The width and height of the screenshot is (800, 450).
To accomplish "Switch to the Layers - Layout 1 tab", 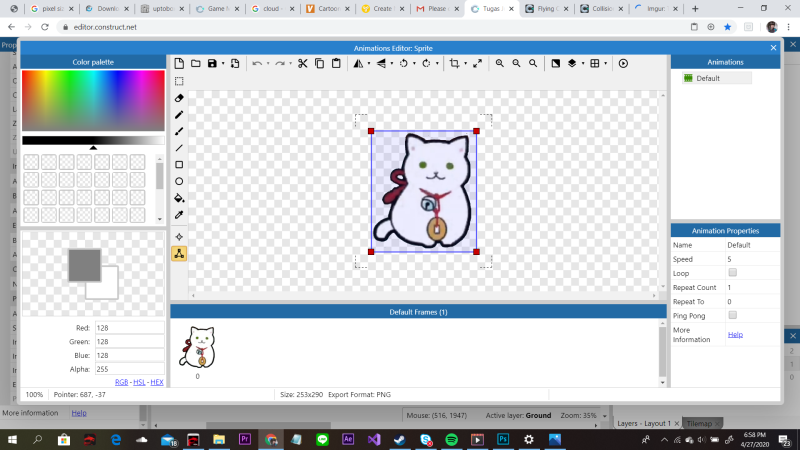I will pos(644,423).
